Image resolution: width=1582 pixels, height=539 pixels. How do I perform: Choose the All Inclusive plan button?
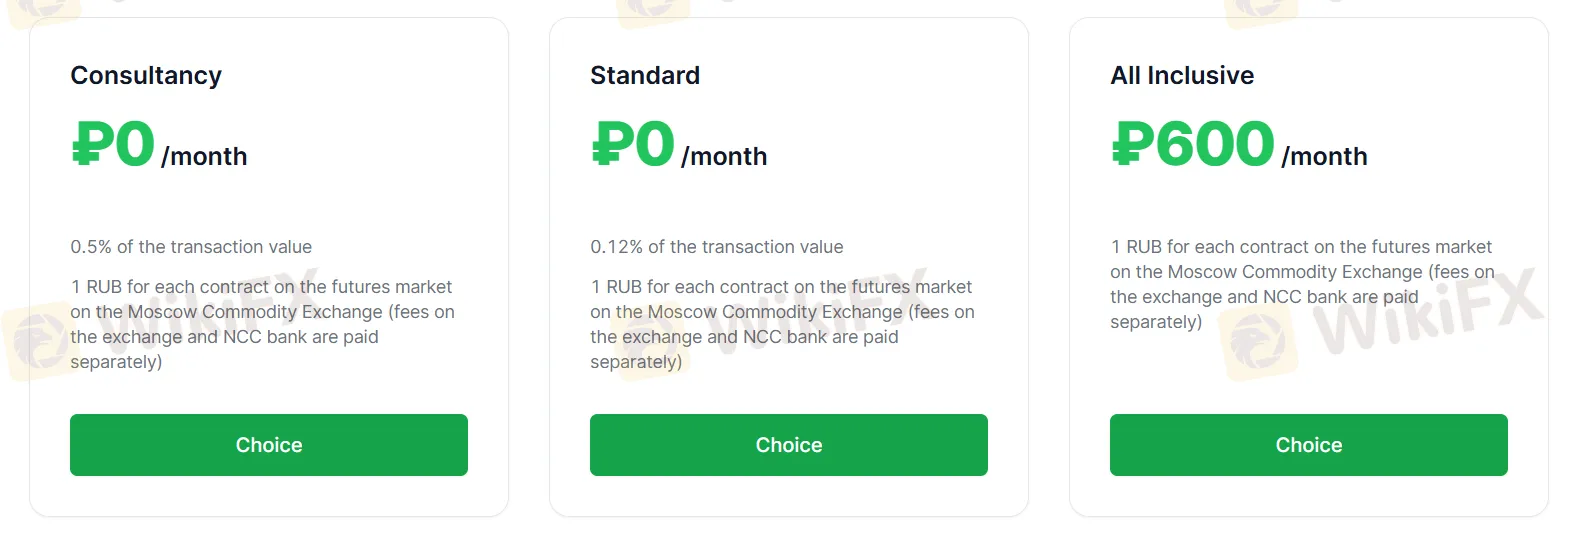(1308, 445)
